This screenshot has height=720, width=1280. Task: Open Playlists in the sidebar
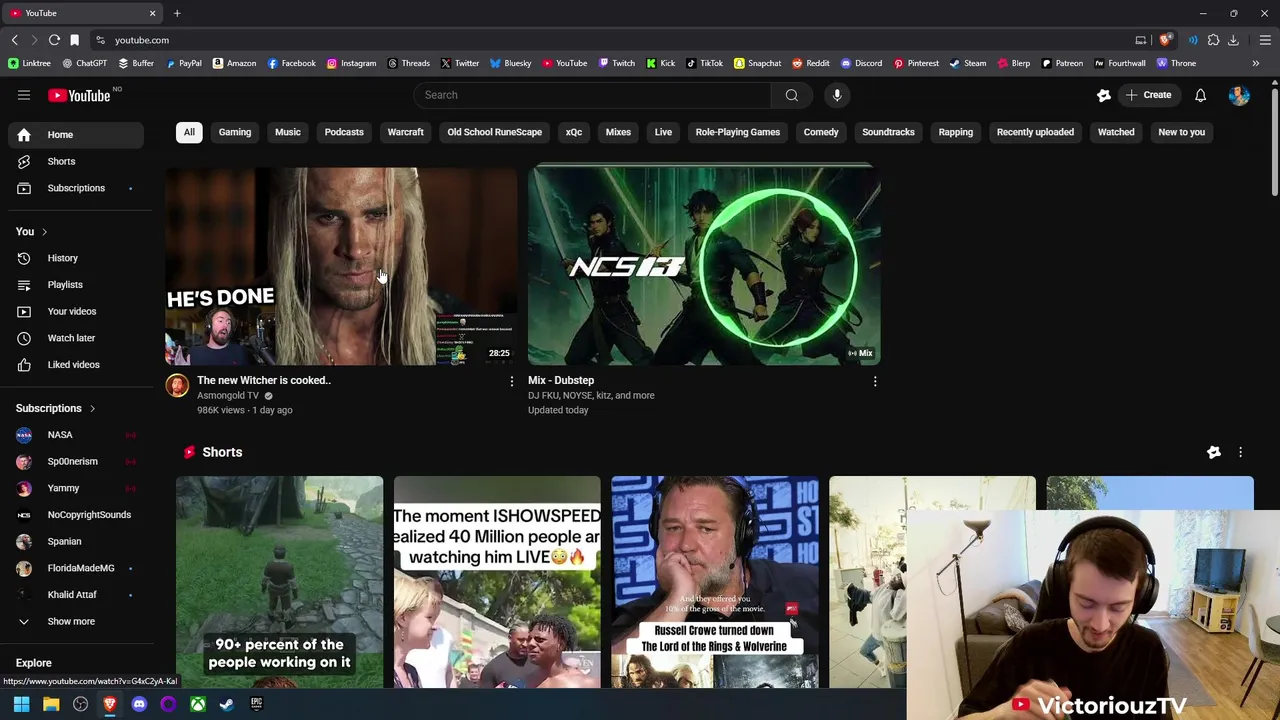tap(76, 285)
